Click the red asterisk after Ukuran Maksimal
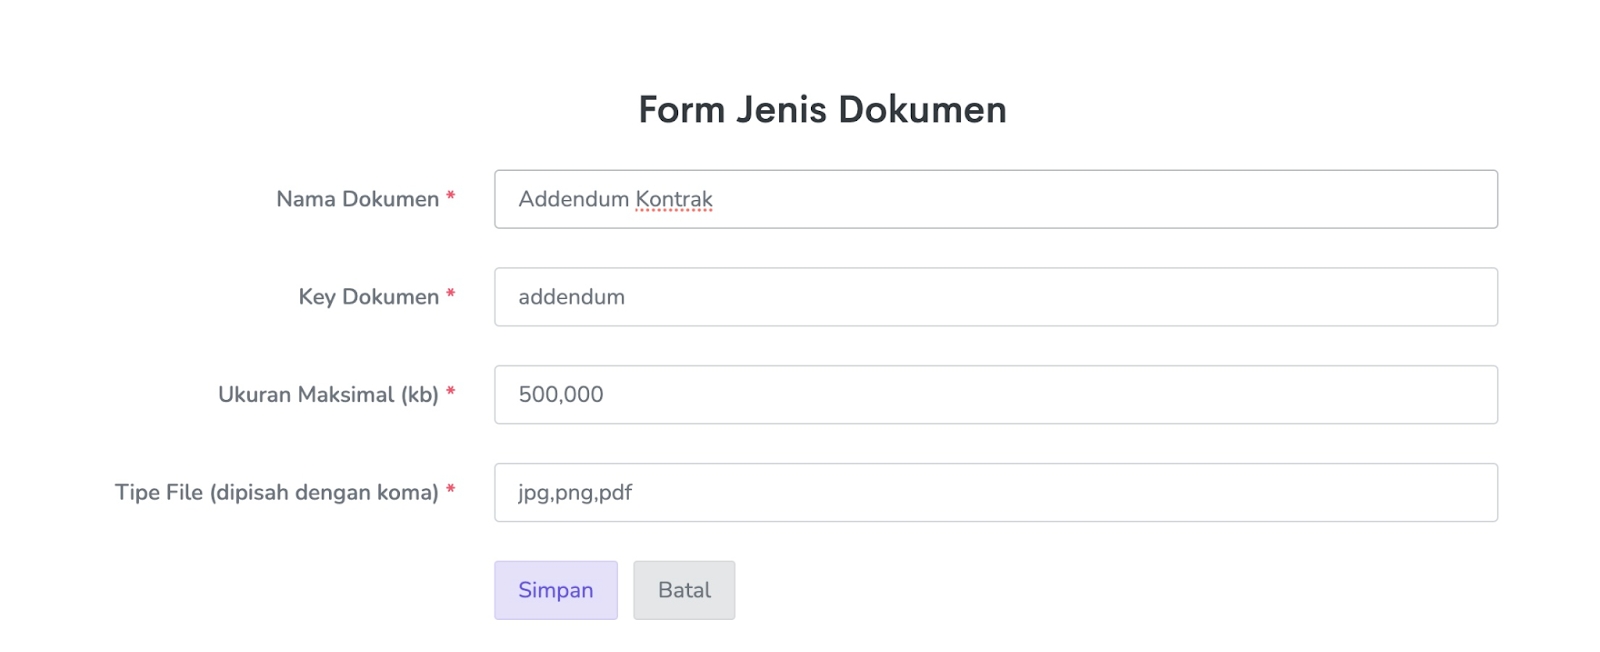The width and height of the screenshot is (1600, 652). point(451,393)
